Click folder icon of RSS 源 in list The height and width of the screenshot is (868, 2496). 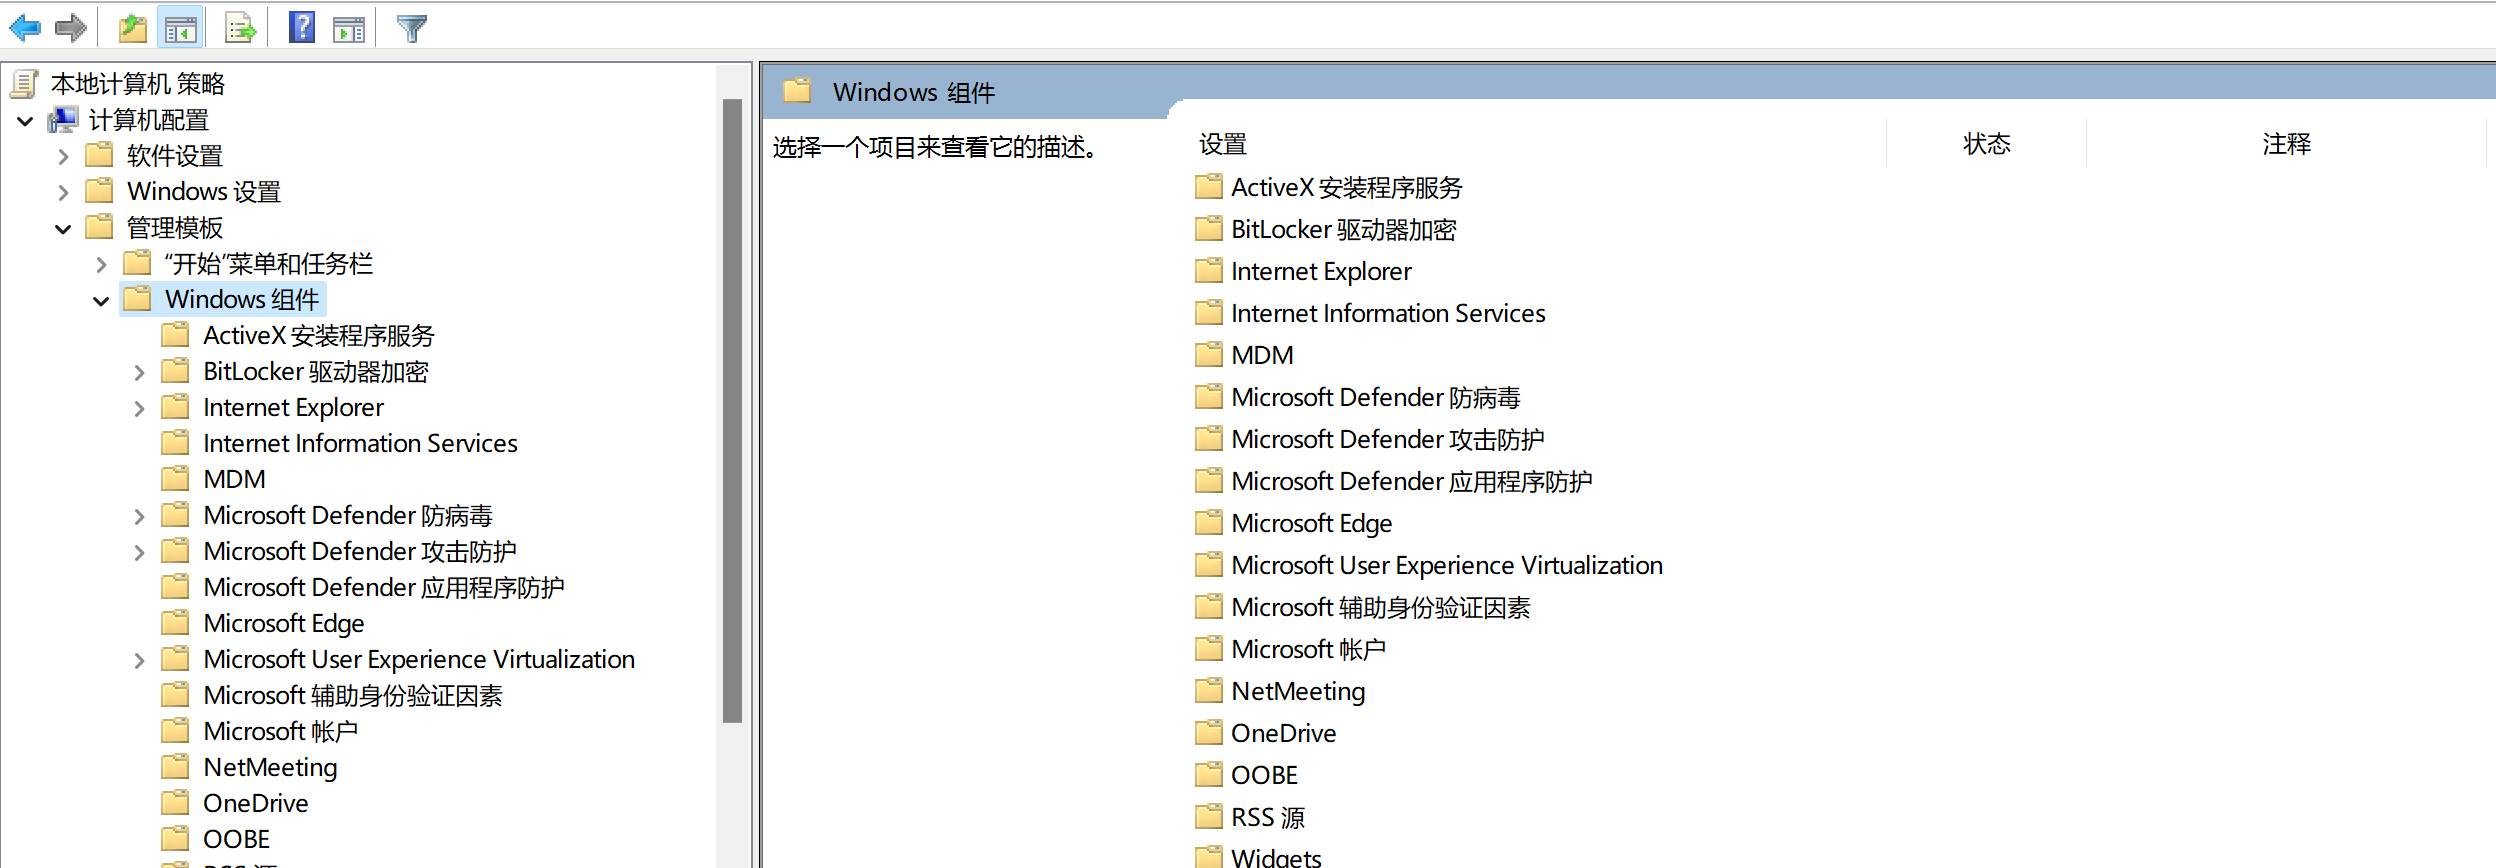1209,817
